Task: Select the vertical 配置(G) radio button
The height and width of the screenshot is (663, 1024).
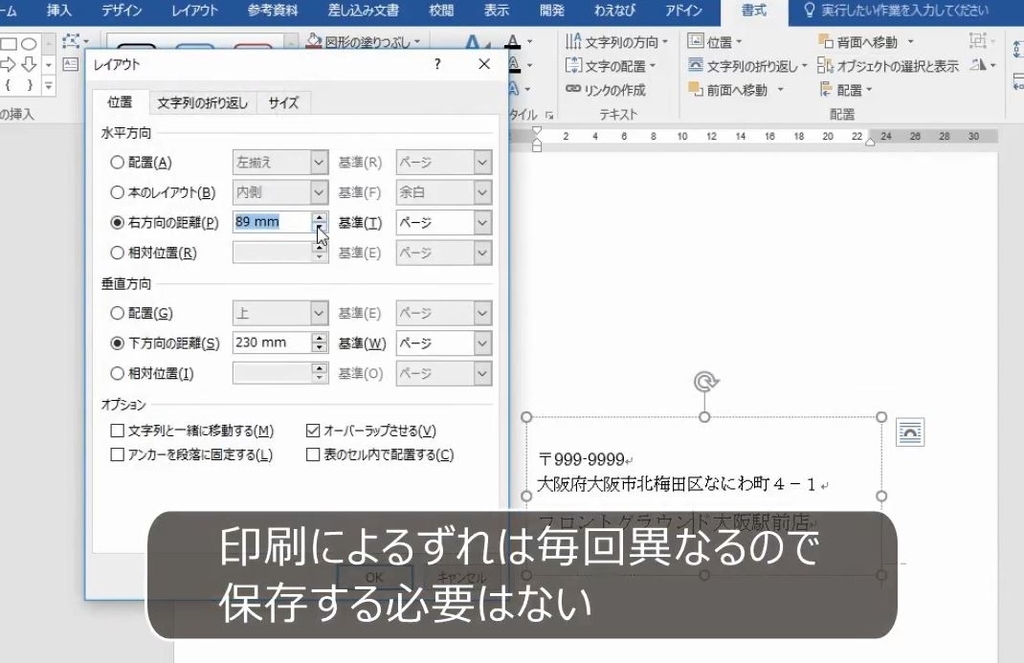Action: 117,313
